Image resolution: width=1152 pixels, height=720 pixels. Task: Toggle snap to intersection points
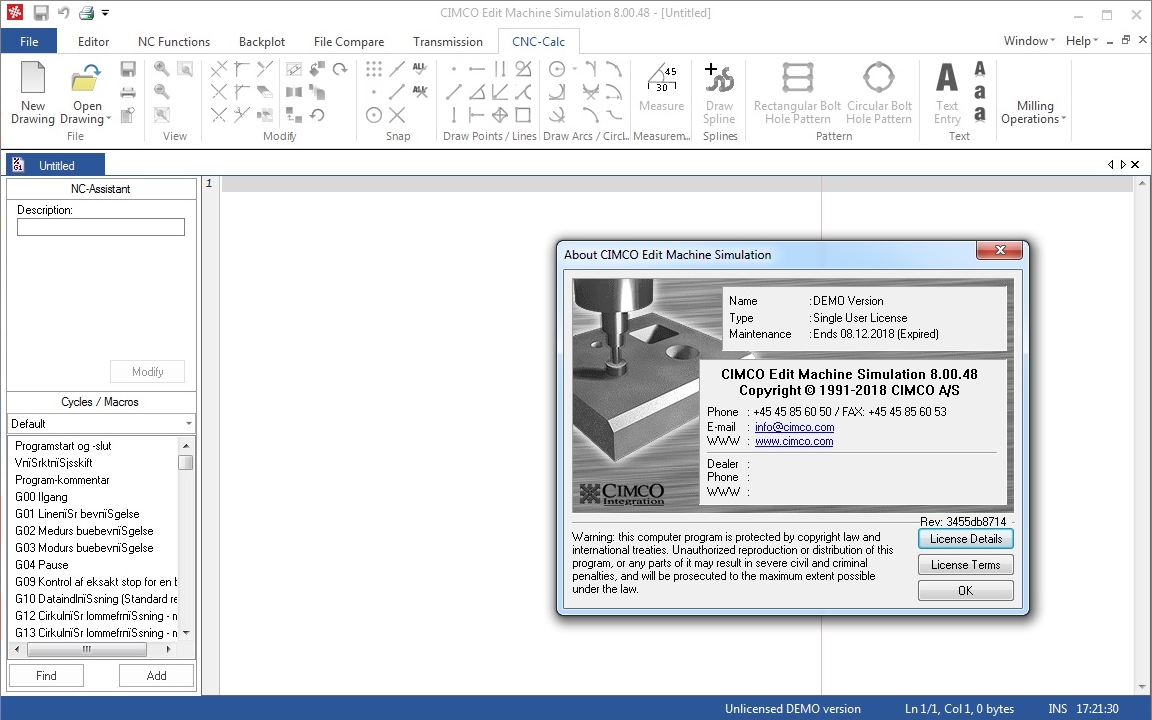397,115
